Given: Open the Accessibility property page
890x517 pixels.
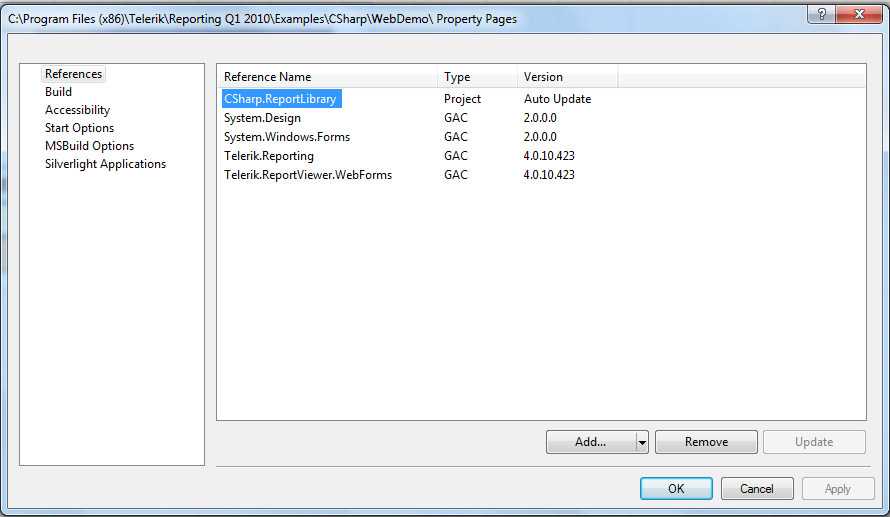Looking at the screenshot, I should pos(77,110).
